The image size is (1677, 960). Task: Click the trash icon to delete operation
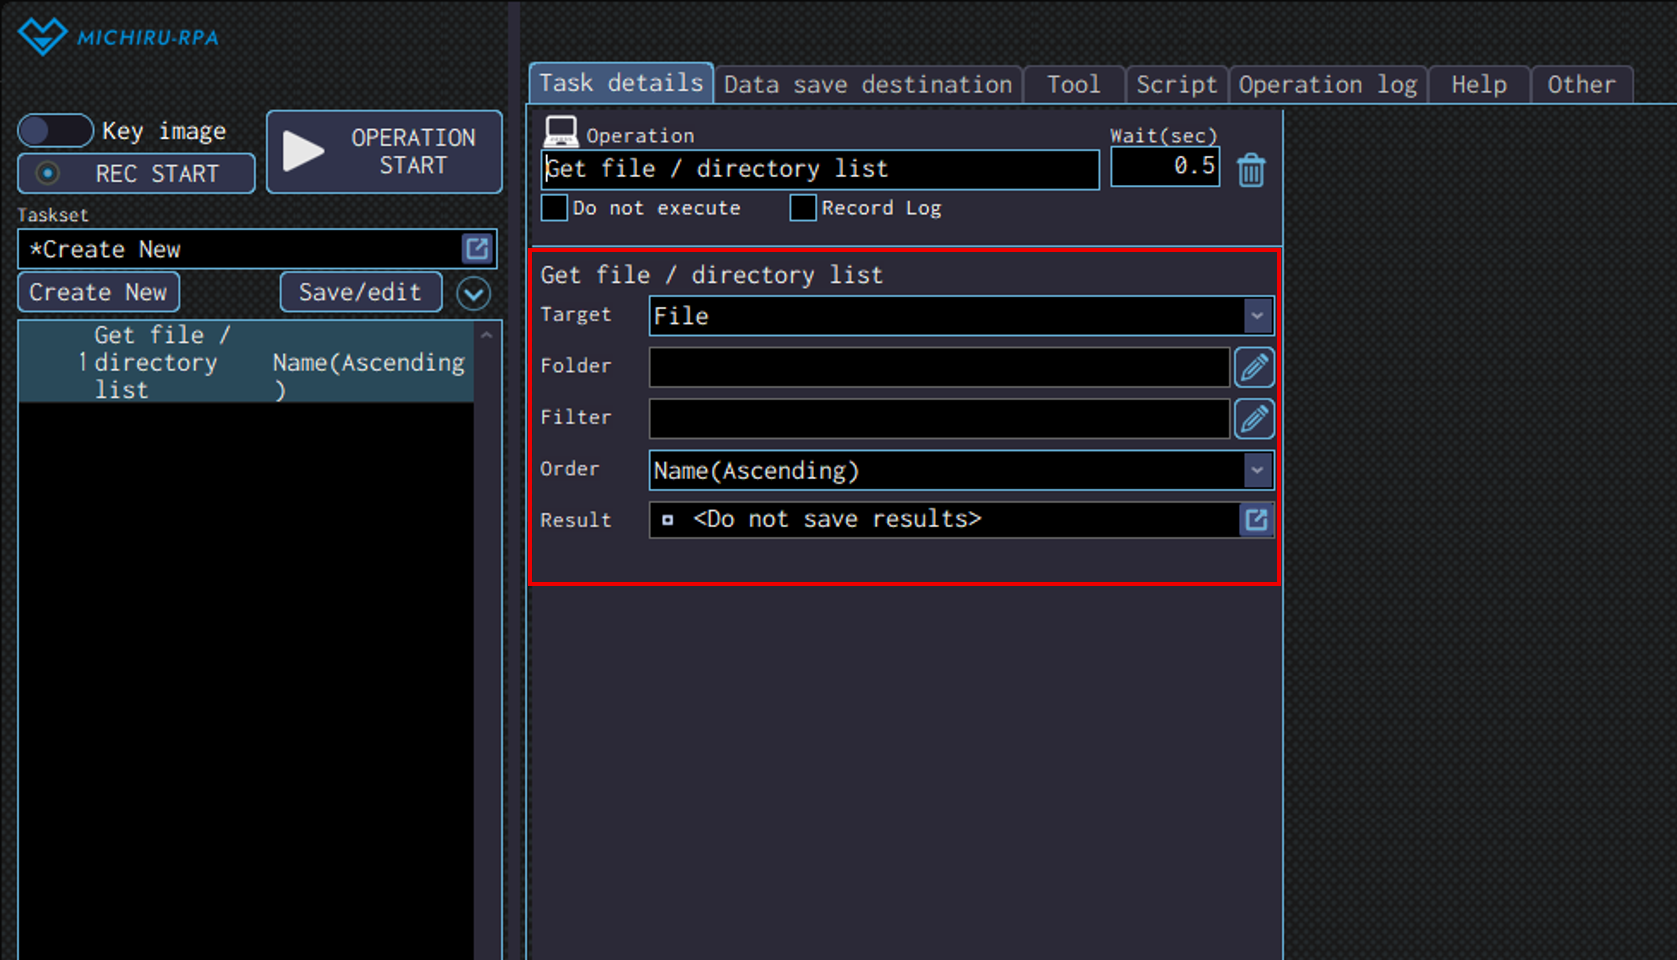[x=1250, y=170]
